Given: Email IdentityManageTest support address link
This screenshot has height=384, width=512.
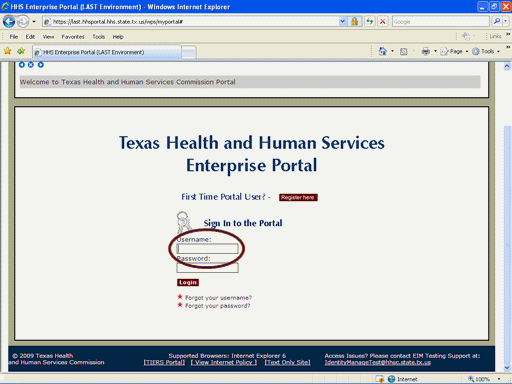Looking at the screenshot, I should point(378,362).
